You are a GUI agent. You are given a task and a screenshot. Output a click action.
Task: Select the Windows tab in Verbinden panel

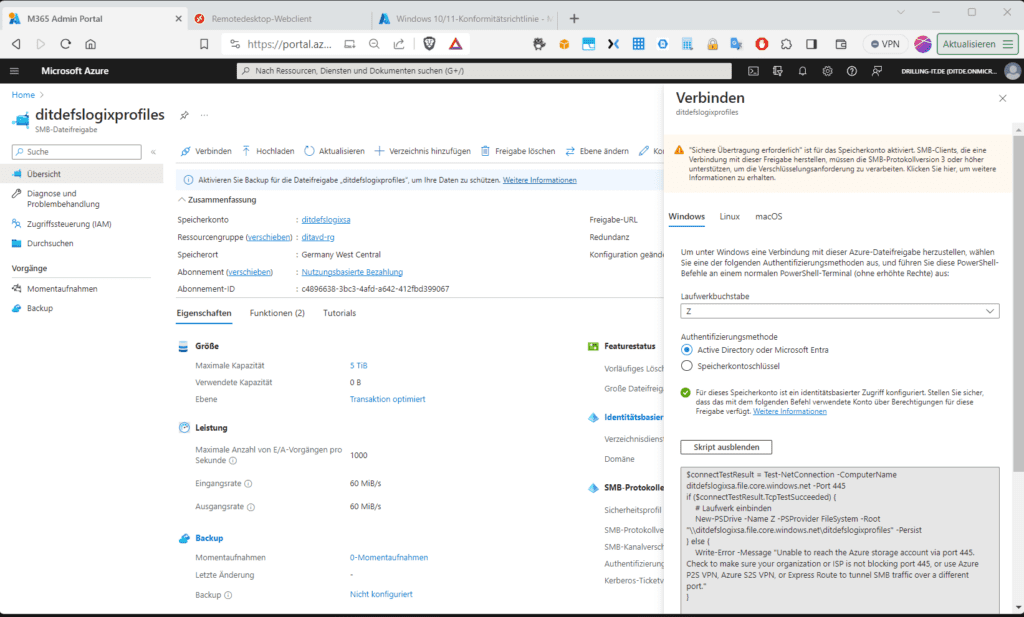[686, 216]
